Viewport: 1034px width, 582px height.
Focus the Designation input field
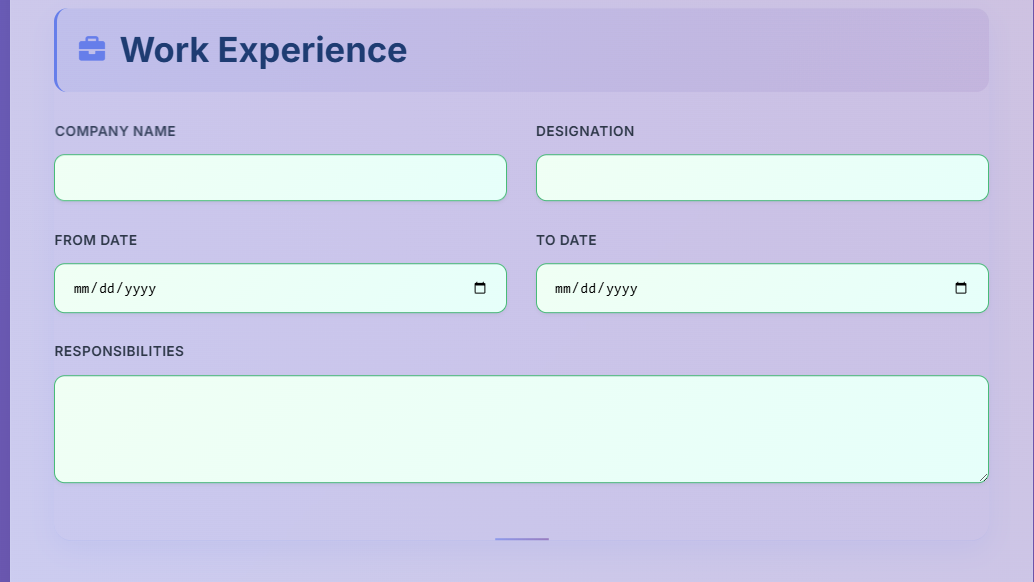tap(762, 177)
